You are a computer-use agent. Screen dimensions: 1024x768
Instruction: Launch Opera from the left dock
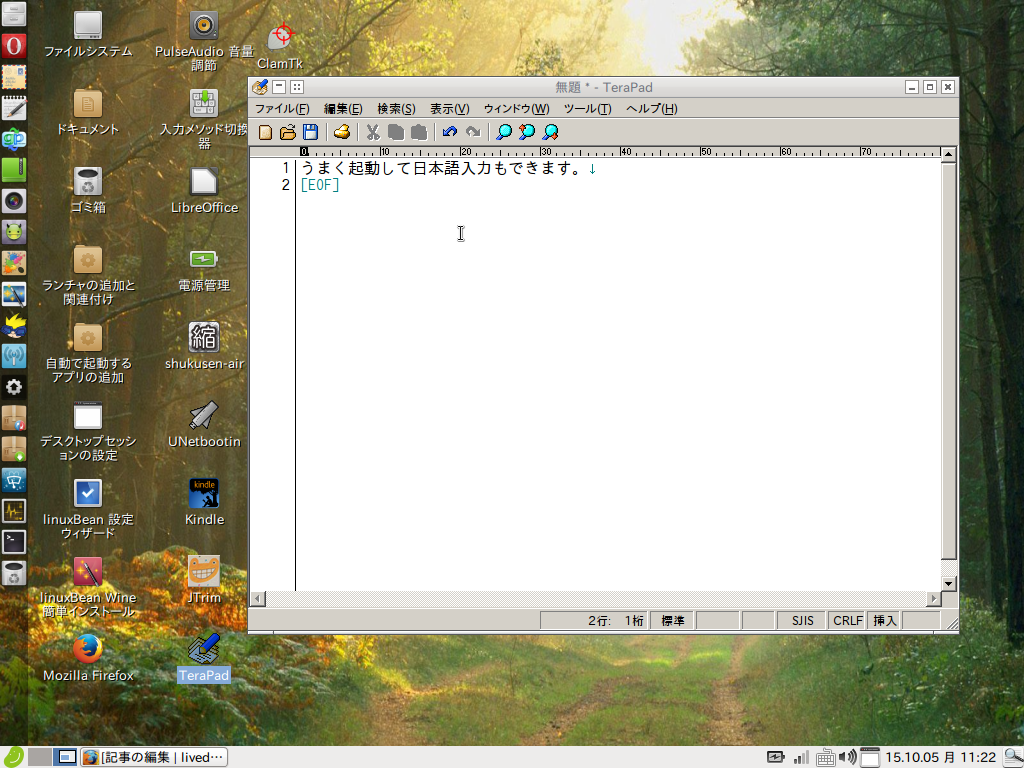tap(14, 46)
